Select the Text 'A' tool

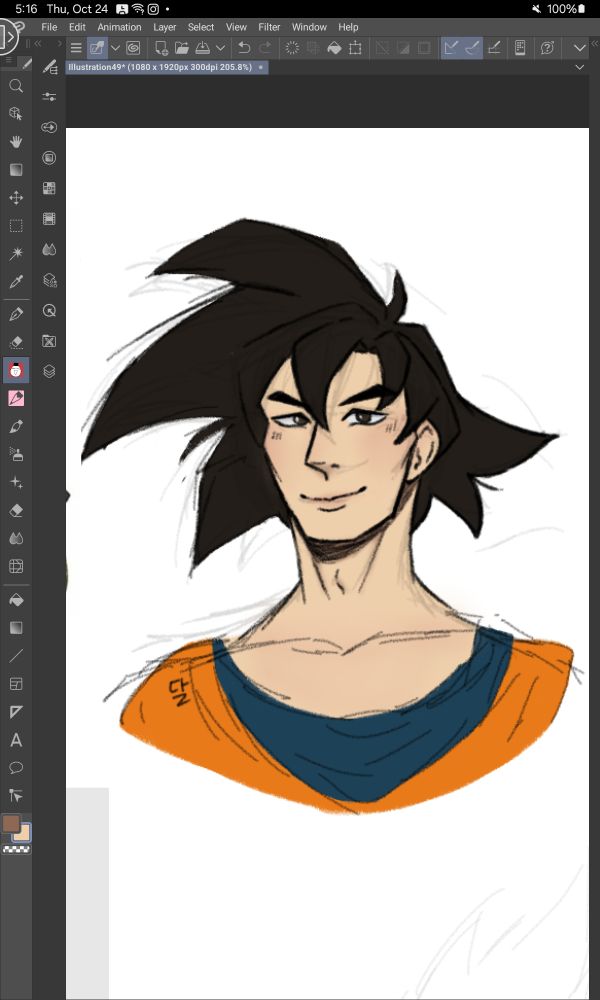(16, 740)
